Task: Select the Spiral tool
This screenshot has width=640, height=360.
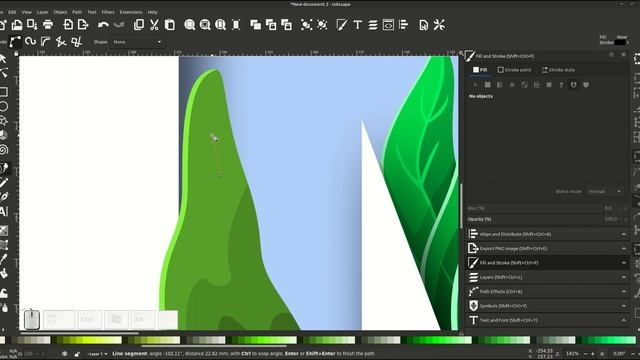Action: click(3, 150)
